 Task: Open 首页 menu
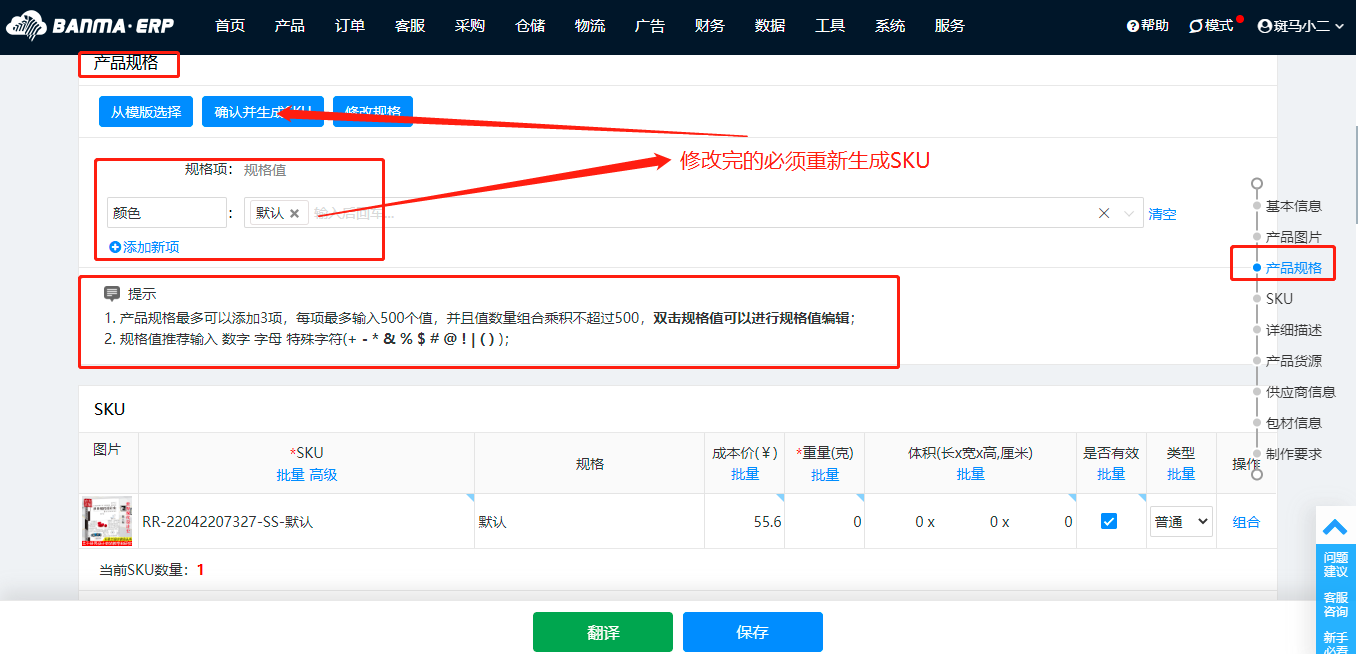tap(230, 26)
